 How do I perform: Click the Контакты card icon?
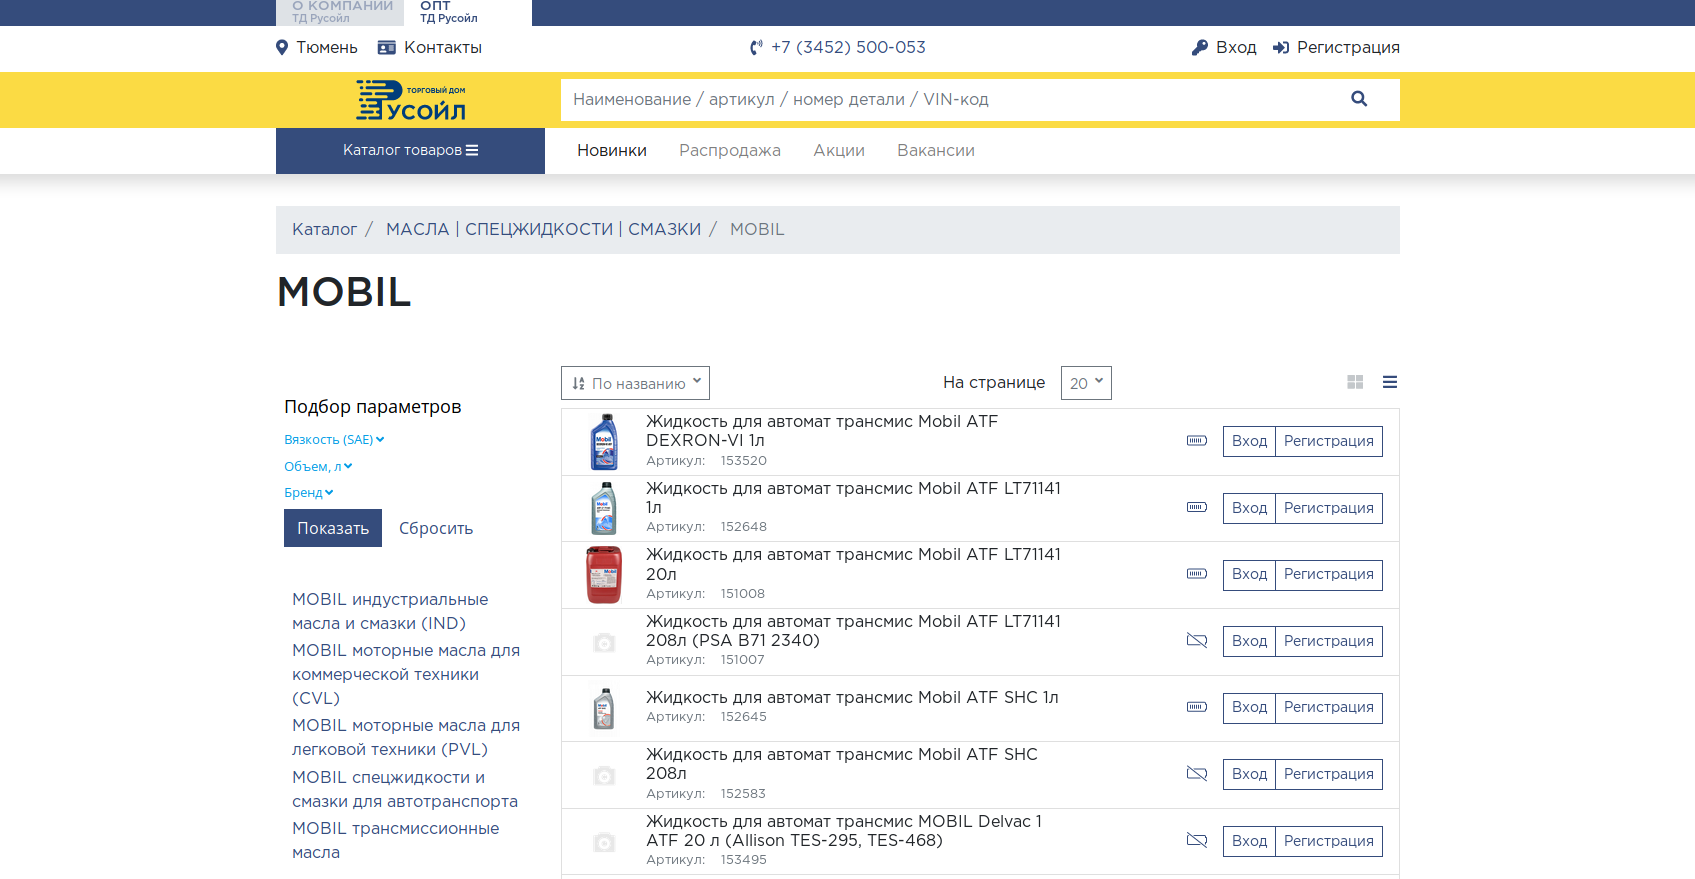tap(387, 47)
